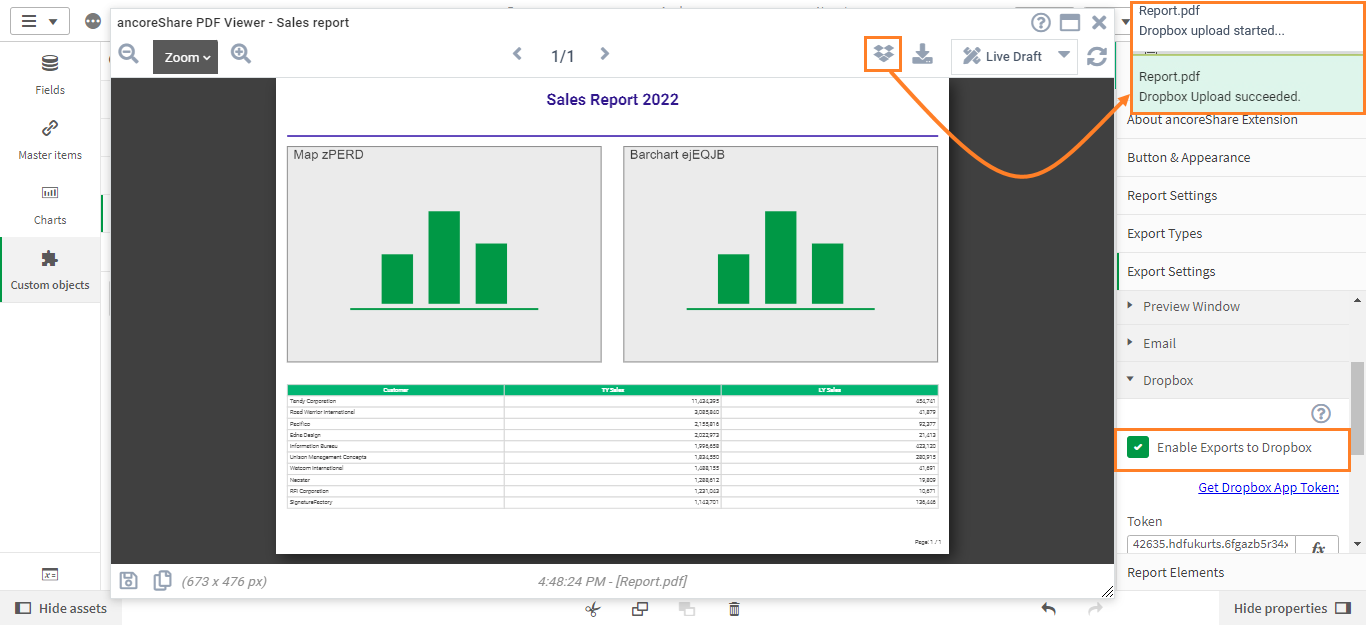
Task: Undo the last edit
Action: [x=1048, y=609]
